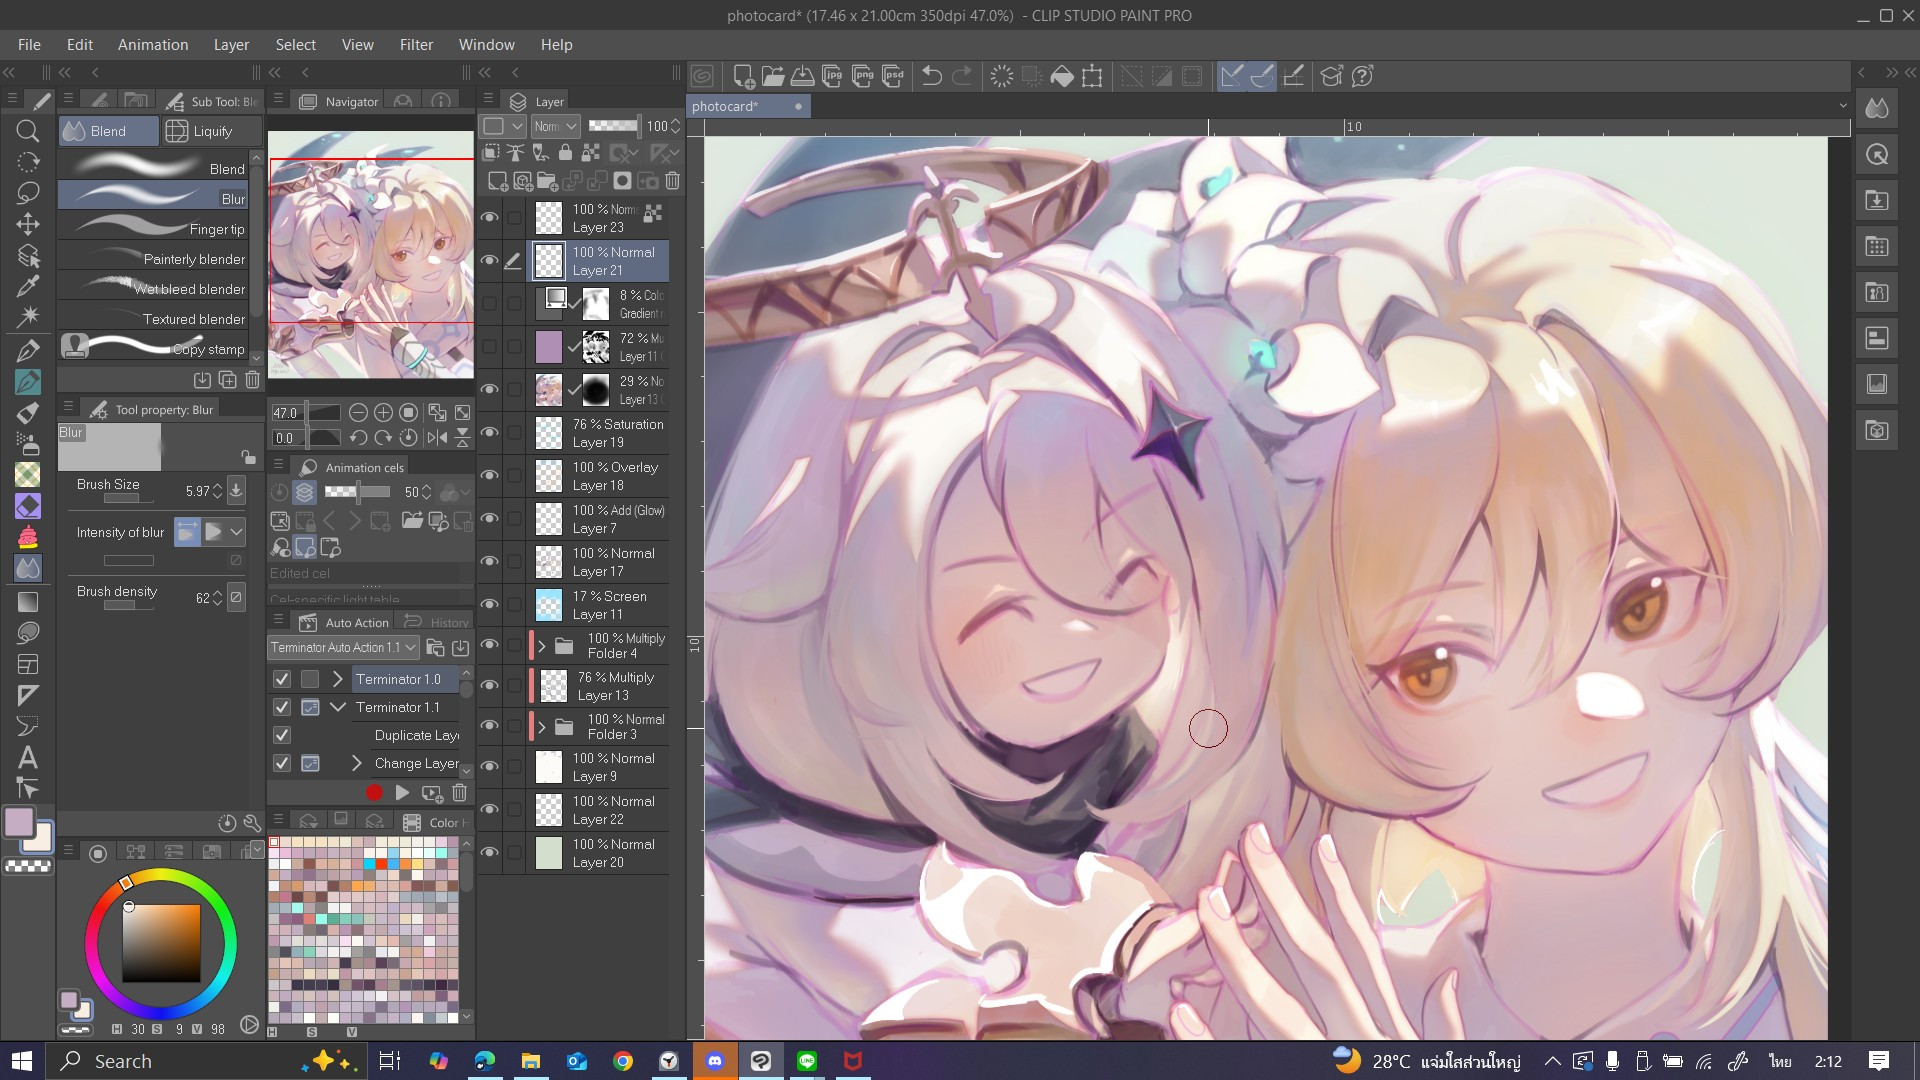Open the Intensity of blur dropdown
Screen dimensions: 1920x1080
(x=237, y=532)
